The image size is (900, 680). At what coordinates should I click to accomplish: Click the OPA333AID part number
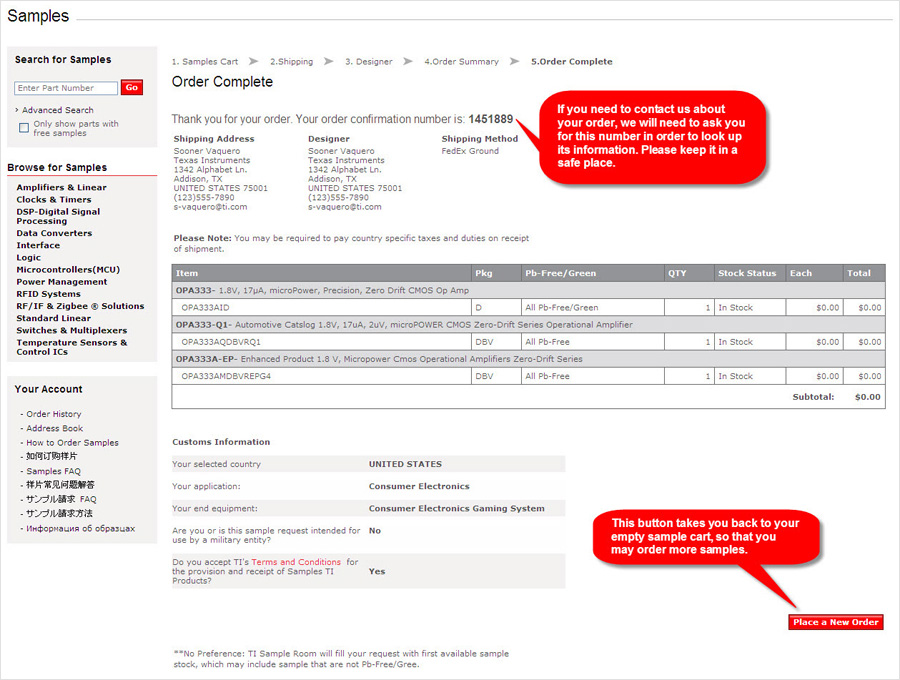tap(205, 307)
